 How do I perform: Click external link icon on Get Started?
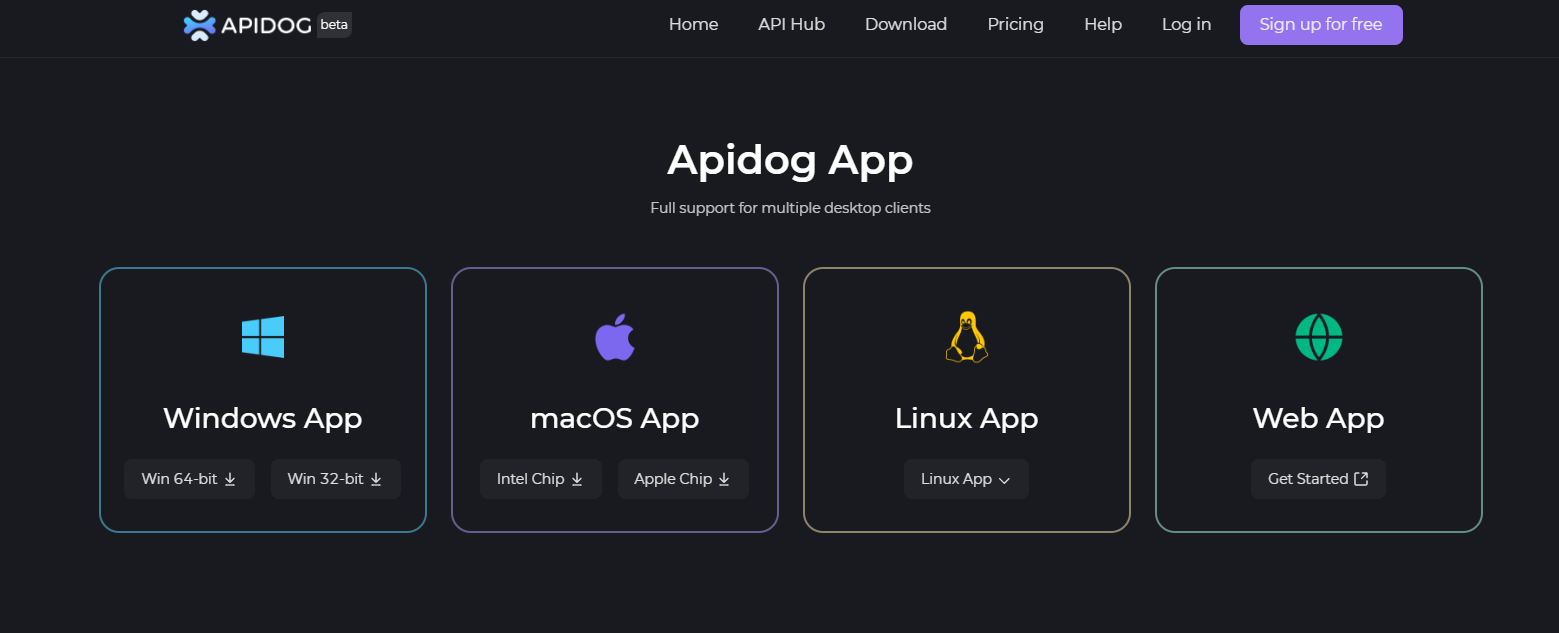click(1361, 479)
